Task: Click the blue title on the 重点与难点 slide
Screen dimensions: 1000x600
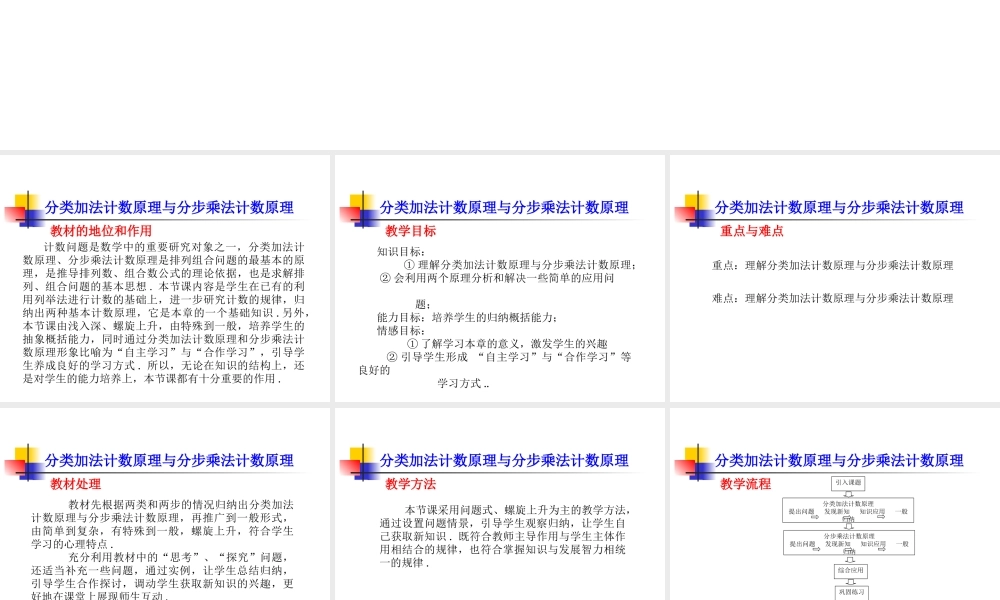Action: click(x=839, y=207)
